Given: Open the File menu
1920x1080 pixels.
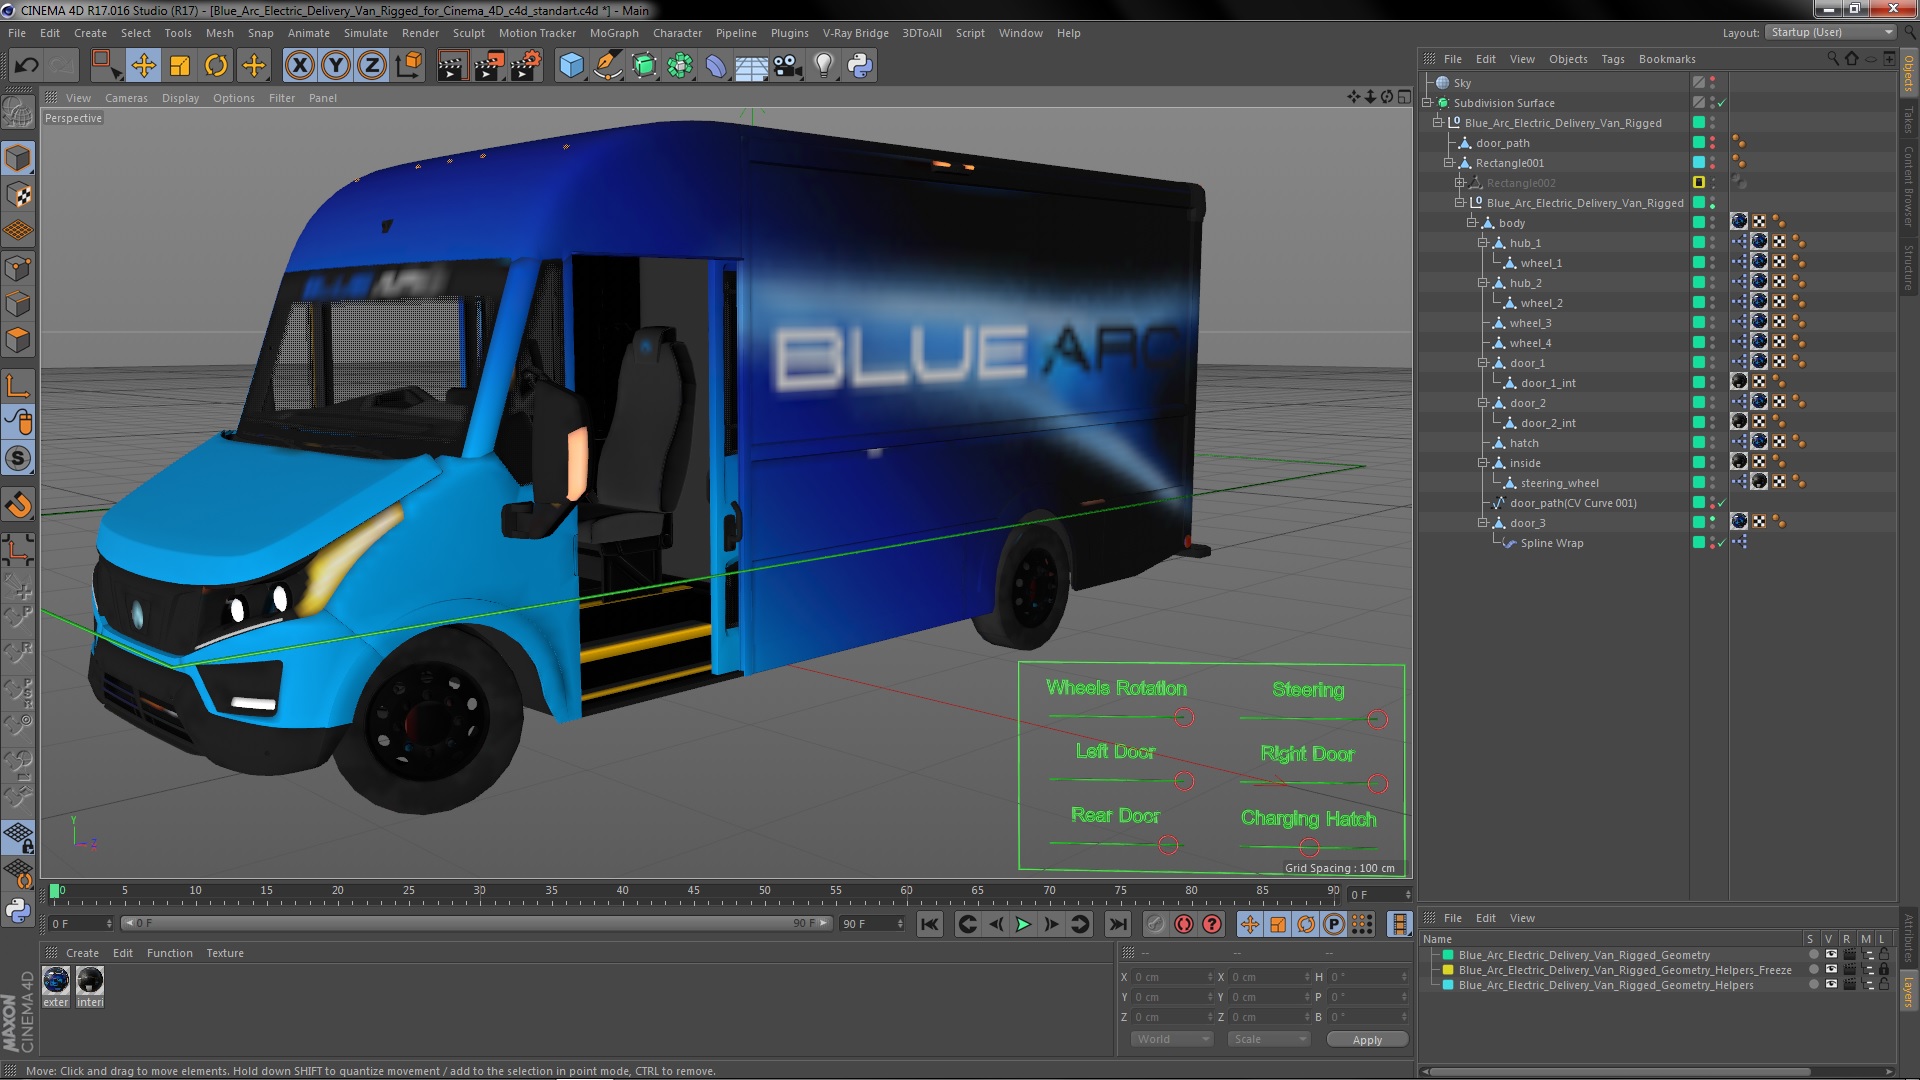Looking at the screenshot, I should (17, 33).
